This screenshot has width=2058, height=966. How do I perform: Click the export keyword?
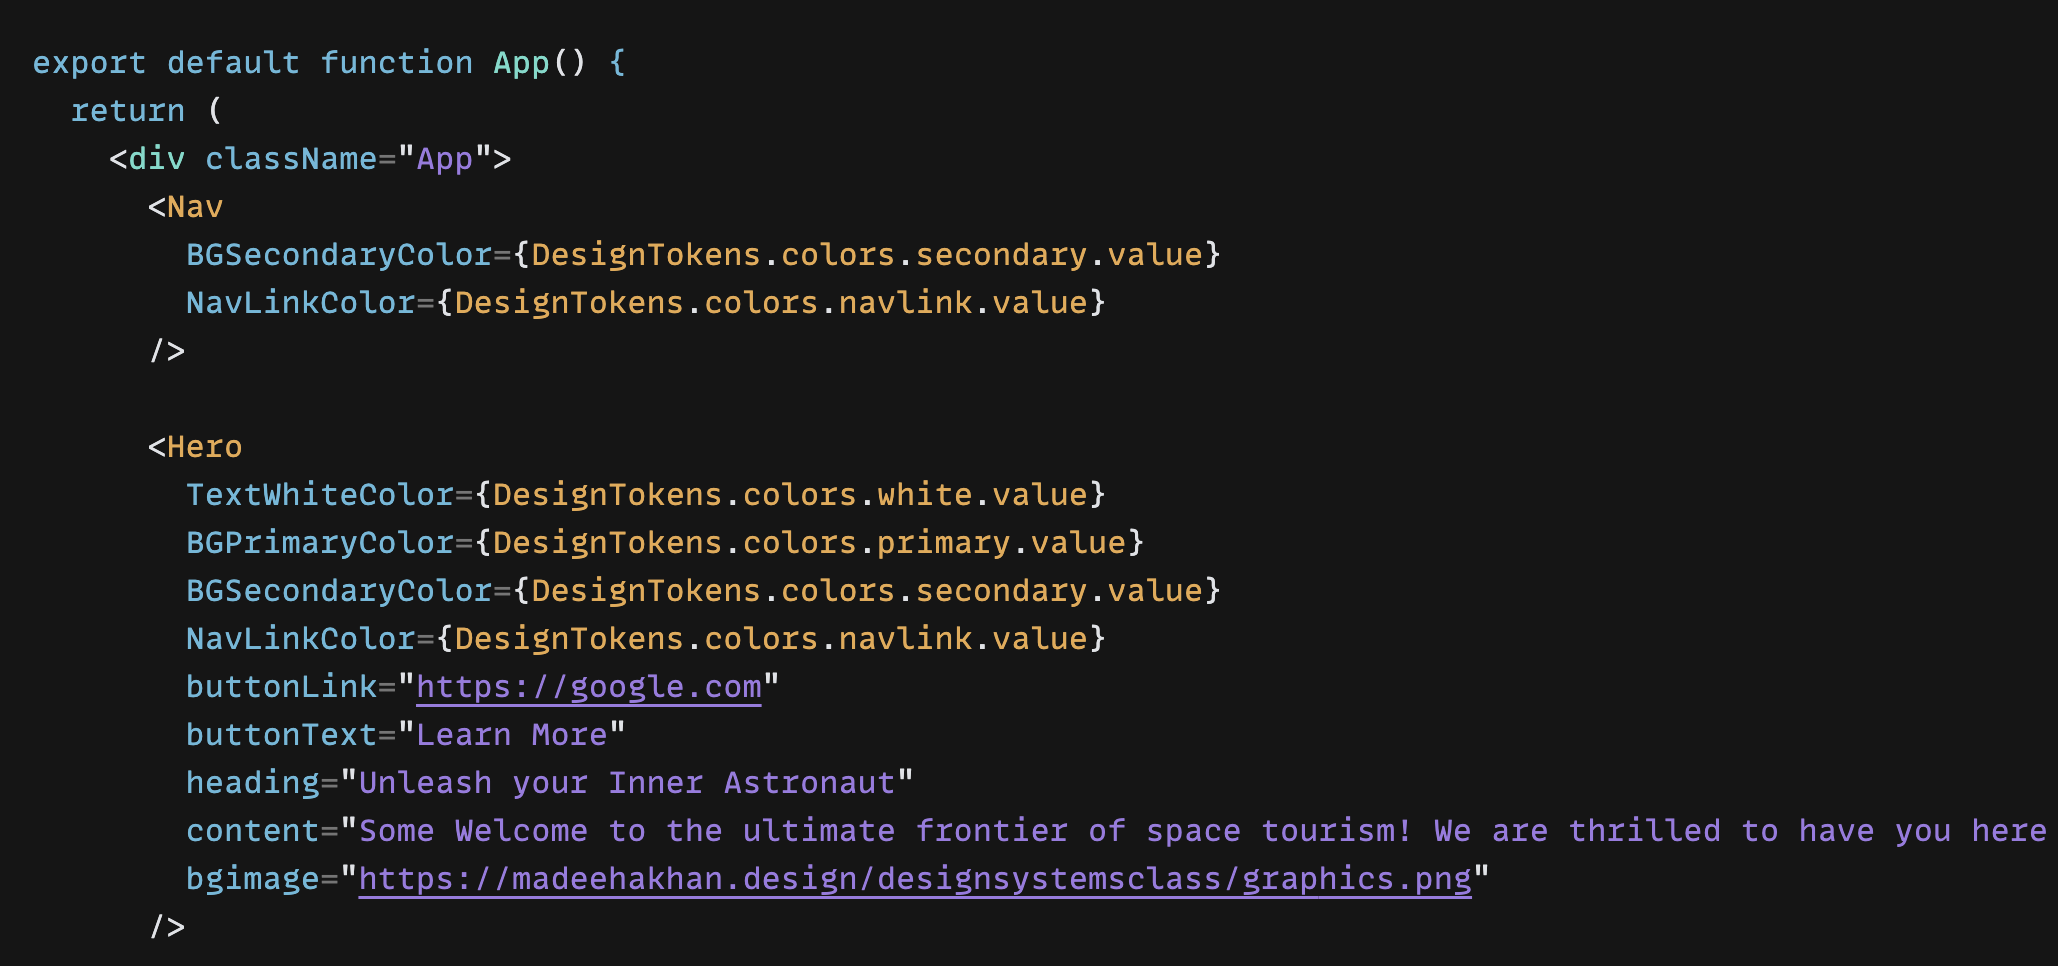click(x=89, y=63)
